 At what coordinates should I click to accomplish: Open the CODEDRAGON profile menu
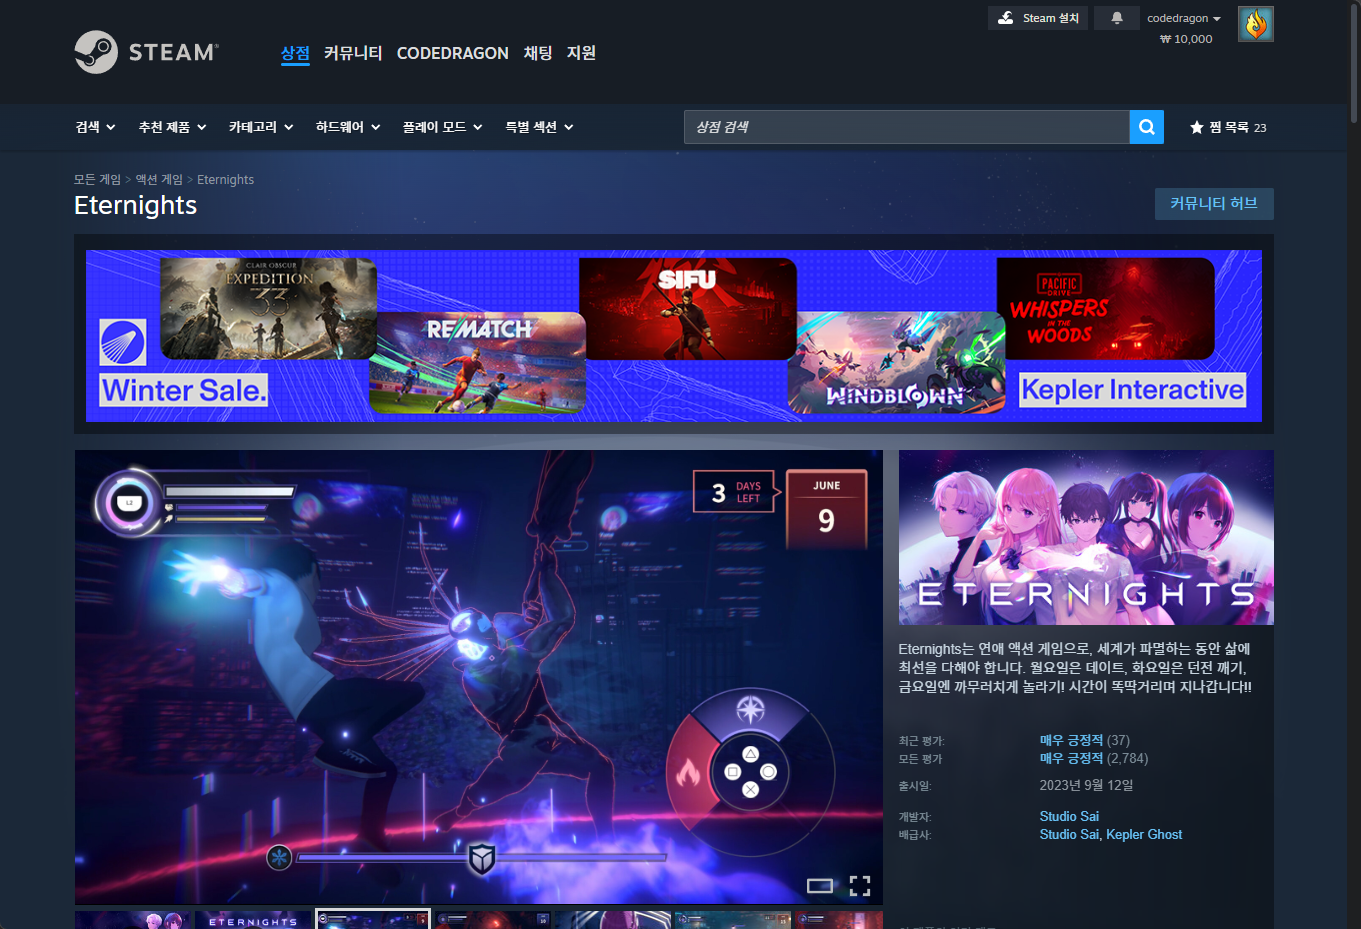pyautogui.click(x=452, y=53)
